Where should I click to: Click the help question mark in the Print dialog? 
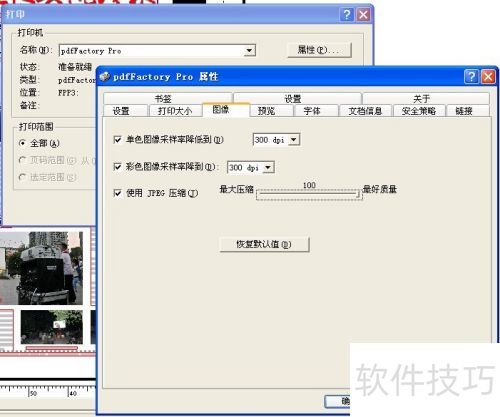pos(347,15)
